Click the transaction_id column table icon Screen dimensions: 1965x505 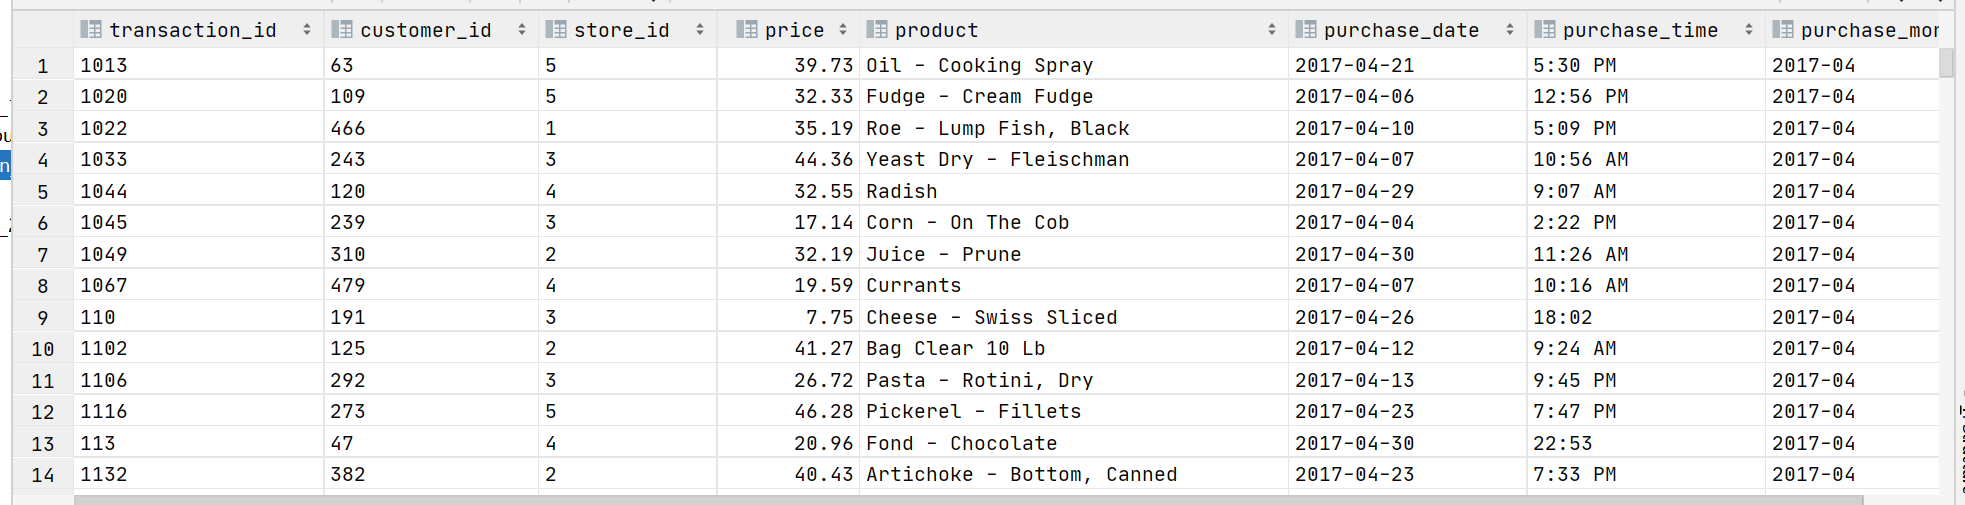coord(90,30)
